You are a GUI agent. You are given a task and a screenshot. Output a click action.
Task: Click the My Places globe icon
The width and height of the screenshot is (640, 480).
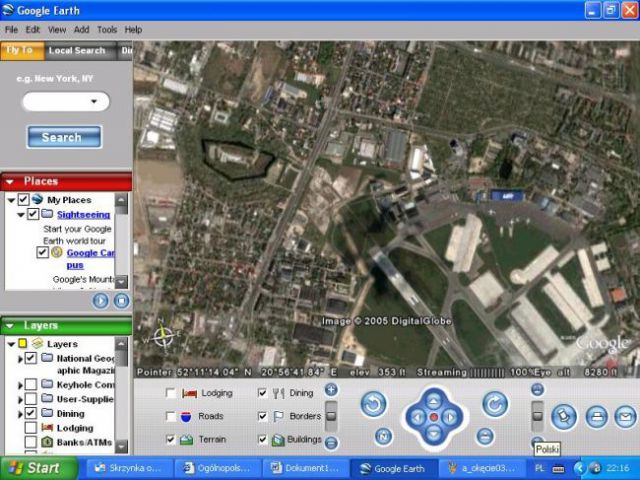point(38,200)
